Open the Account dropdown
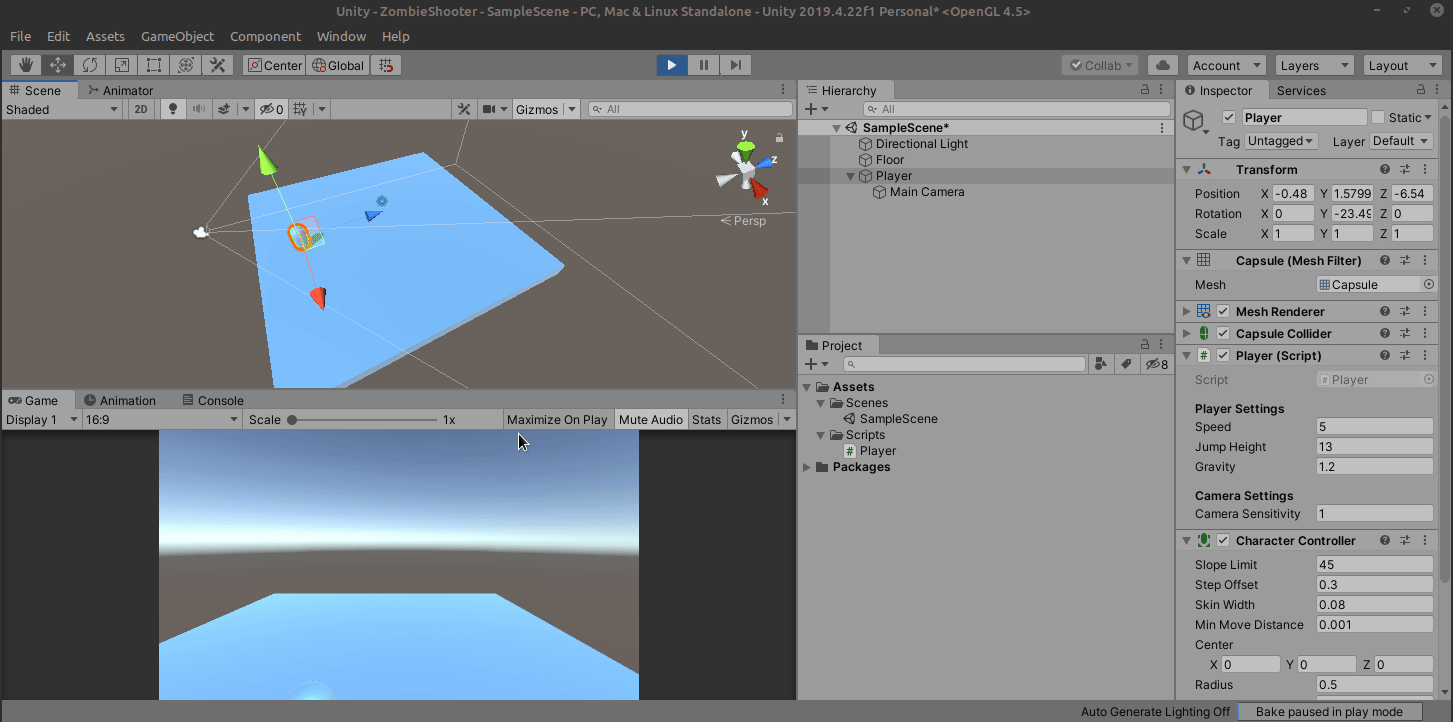The image size is (1453, 722). (x=1226, y=65)
